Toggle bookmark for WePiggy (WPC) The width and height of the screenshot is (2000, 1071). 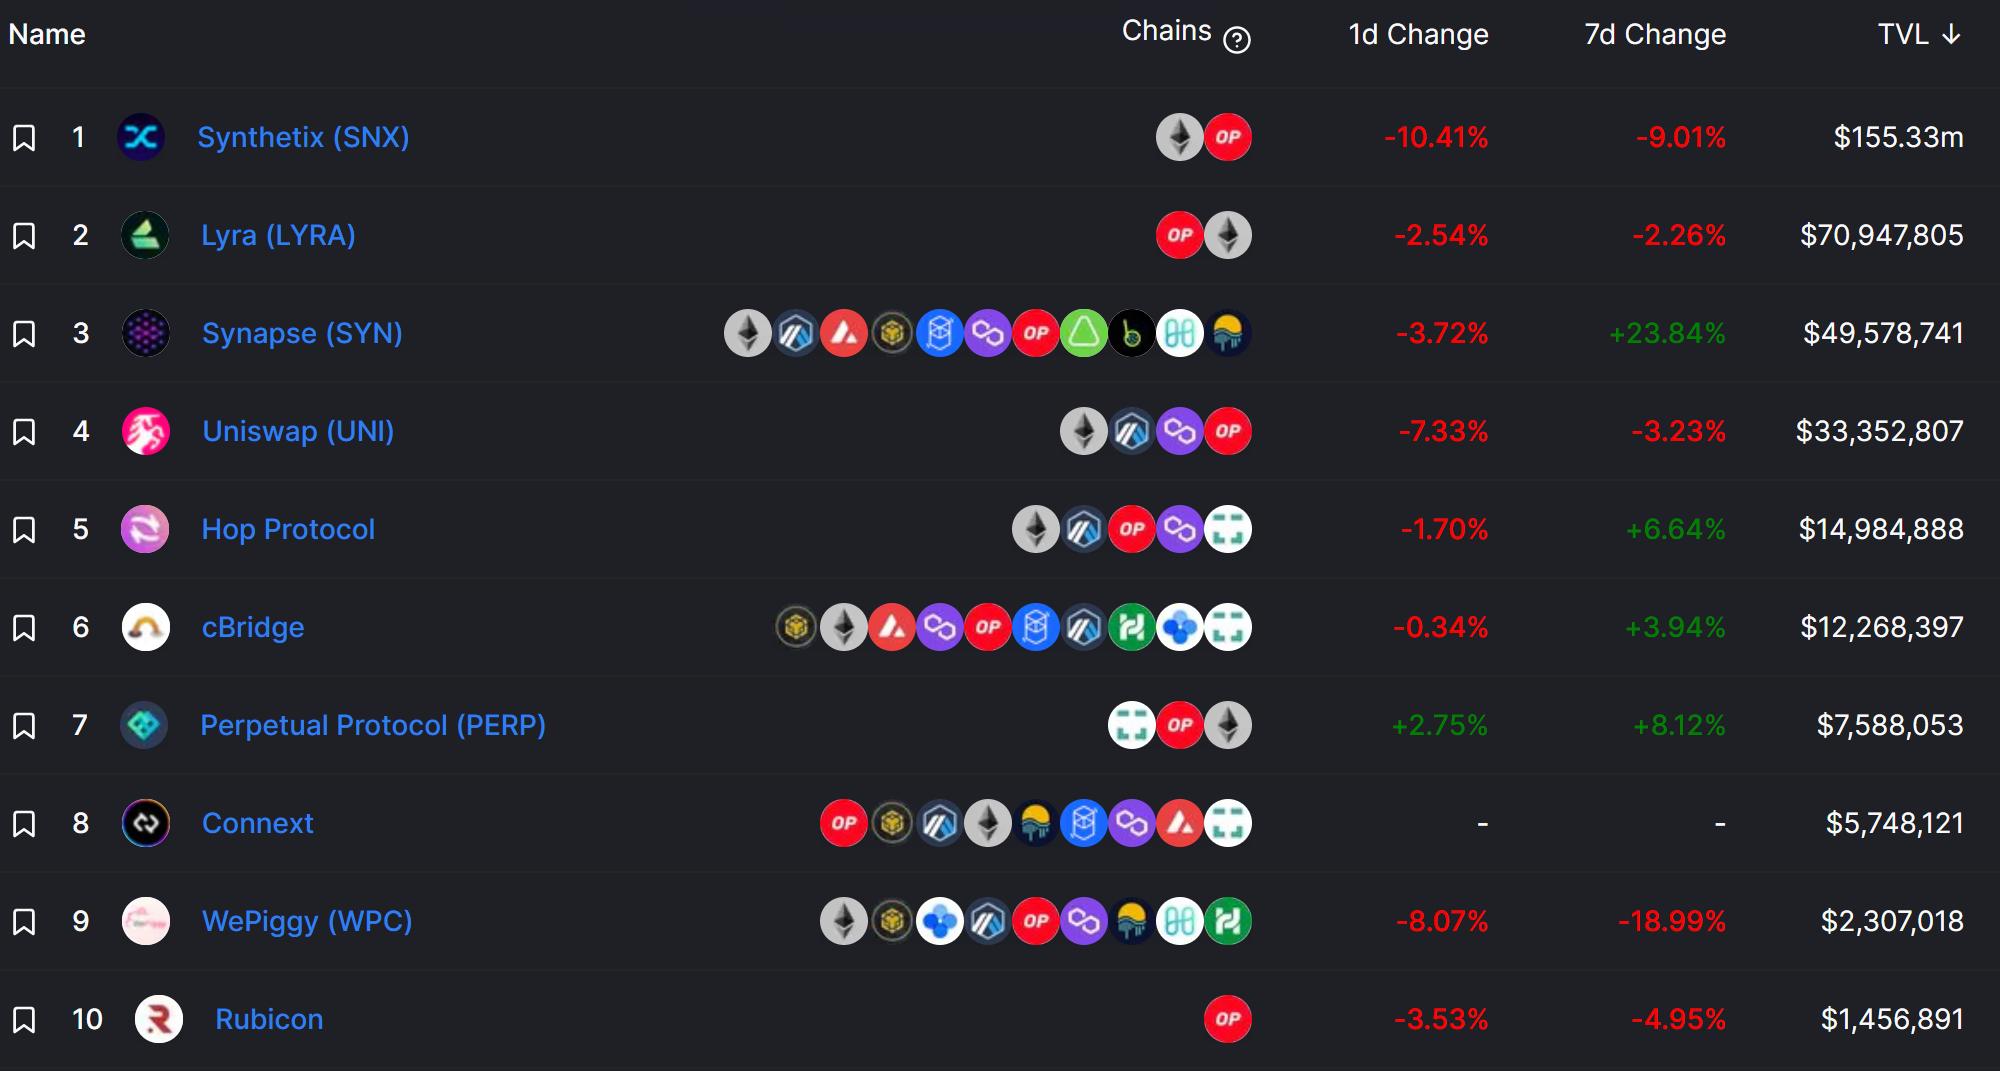click(x=24, y=921)
